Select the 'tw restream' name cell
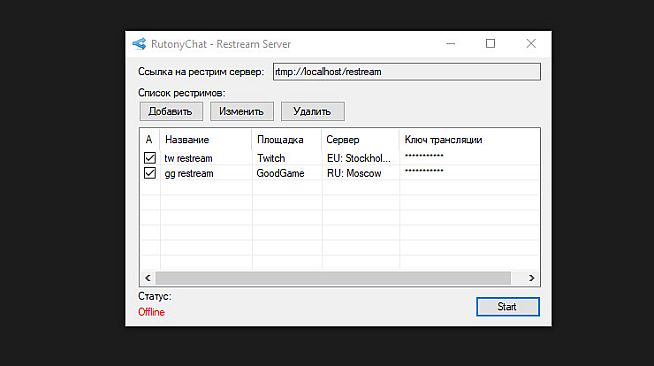 (x=189, y=158)
